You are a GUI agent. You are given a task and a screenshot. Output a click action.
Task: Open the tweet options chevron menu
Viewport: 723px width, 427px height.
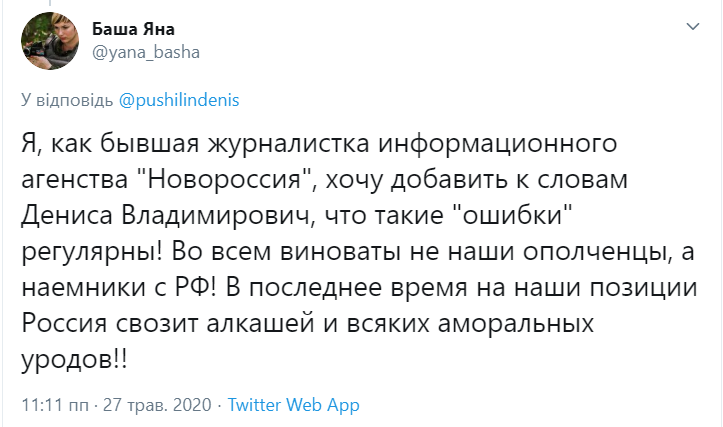(x=693, y=27)
